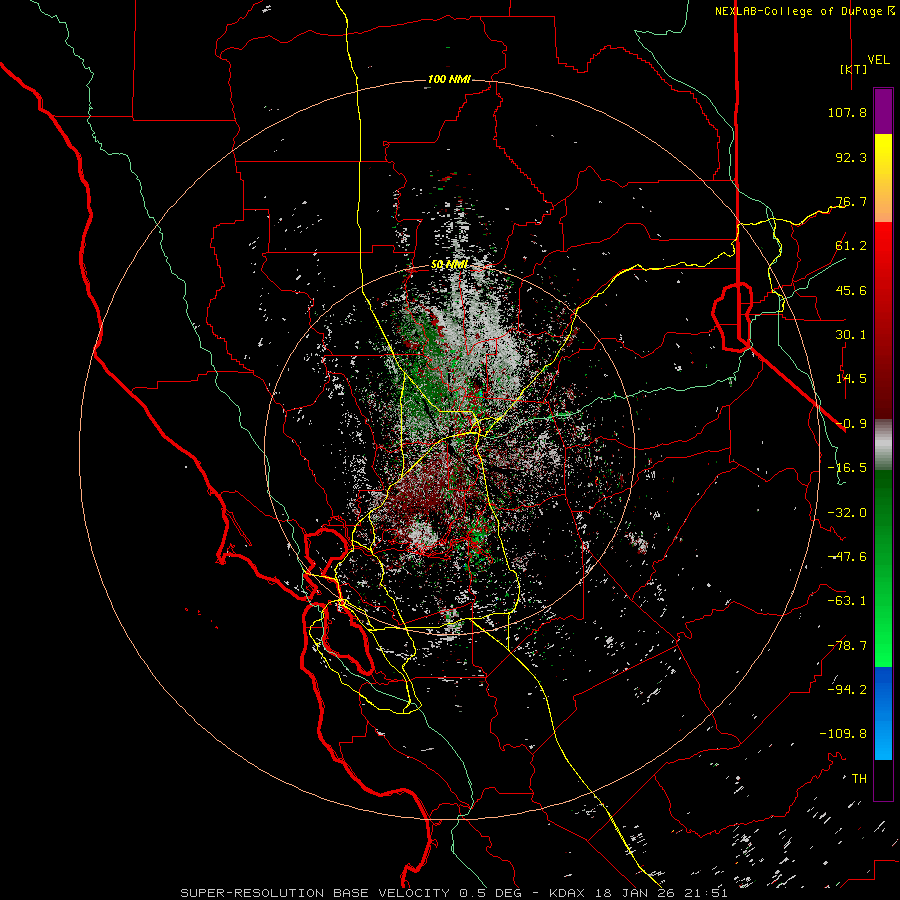The image size is (900, 900).
Task: Click the 61.2 velocity scale value
Action: pyautogui.click(x=851, y=246)
